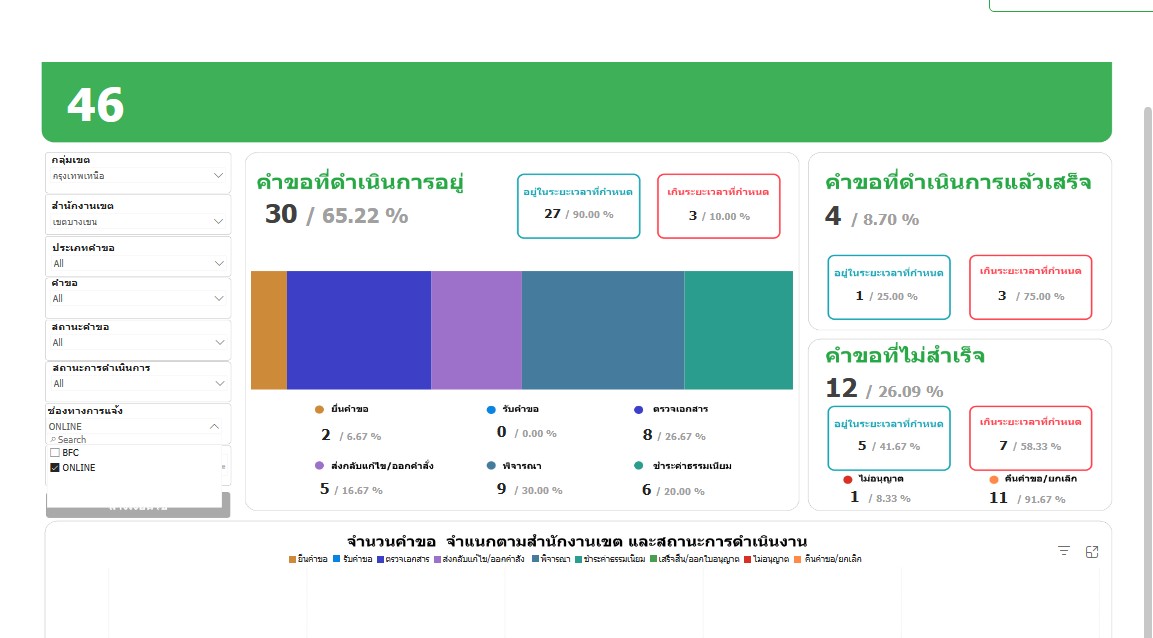
Task: Click the orange คืนคำขอ/ยกเลิก legend dot
Action: coord(994,479)
